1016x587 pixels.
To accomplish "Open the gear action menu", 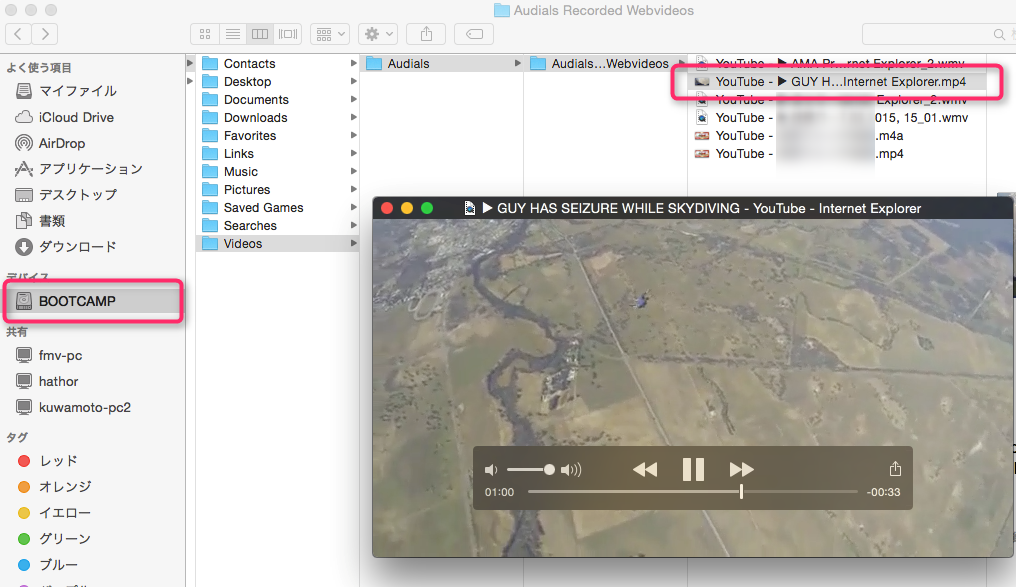I will (378, 34).
